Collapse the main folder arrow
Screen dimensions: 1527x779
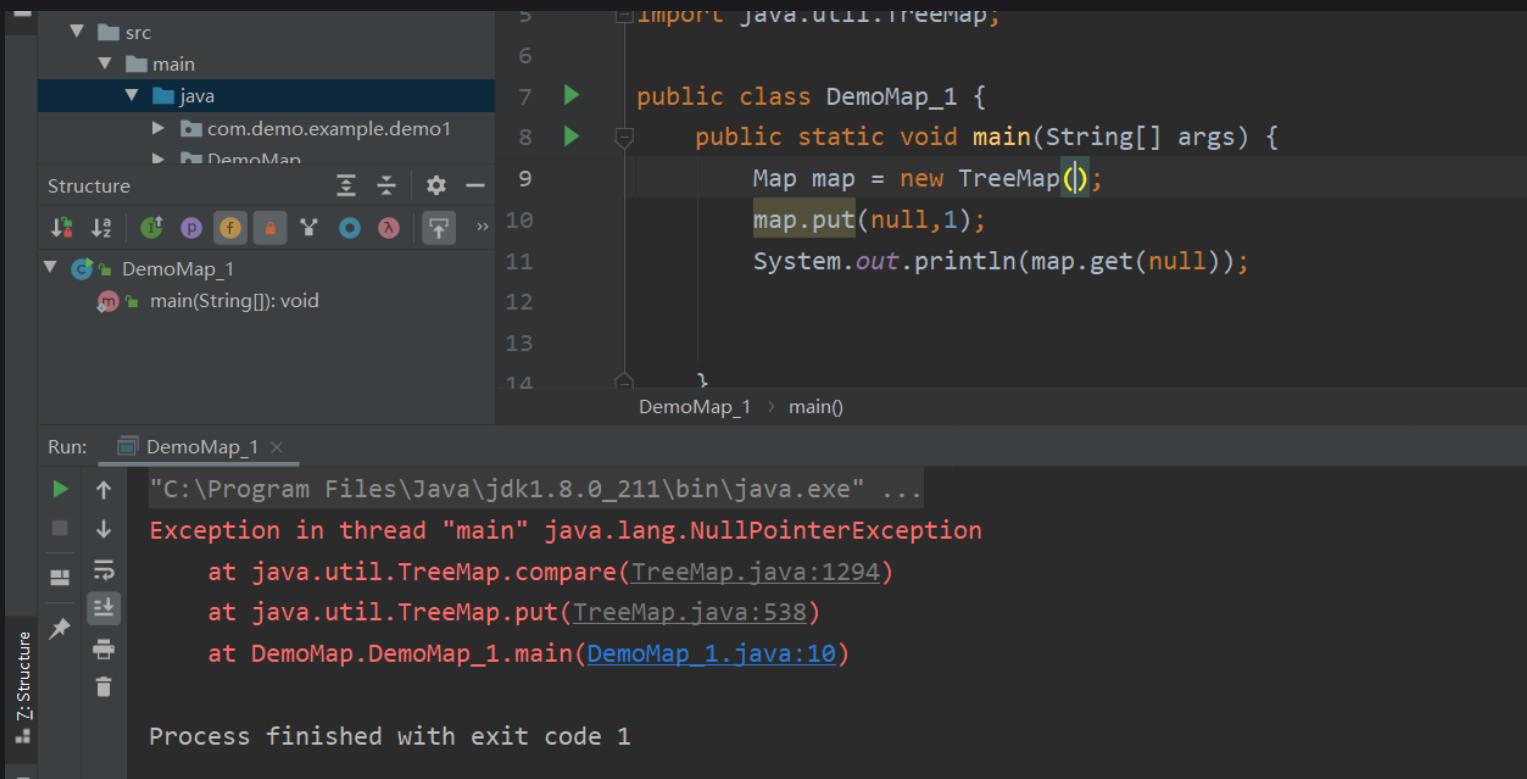105,64
